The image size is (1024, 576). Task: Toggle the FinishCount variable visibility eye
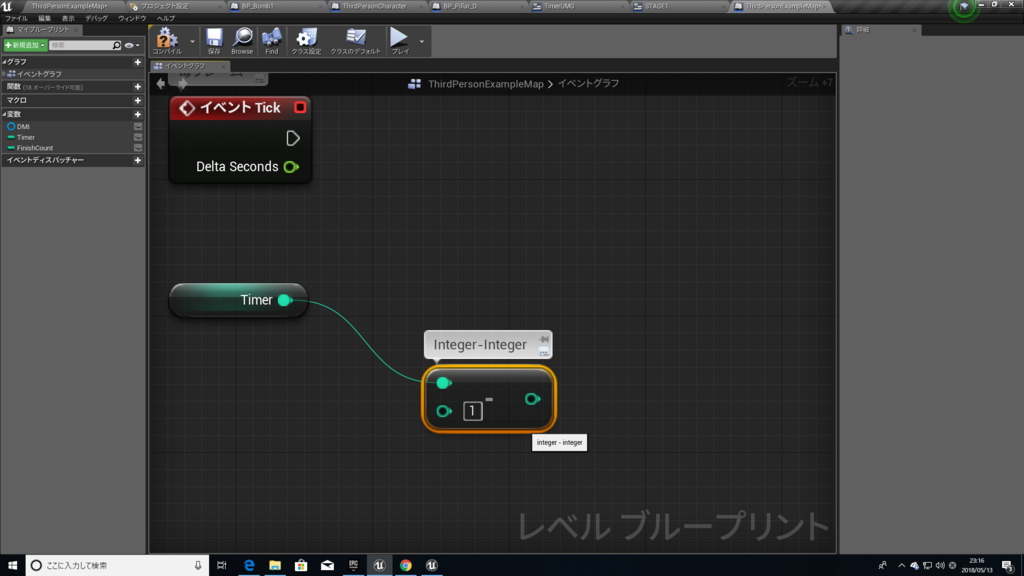pos(138,148)
